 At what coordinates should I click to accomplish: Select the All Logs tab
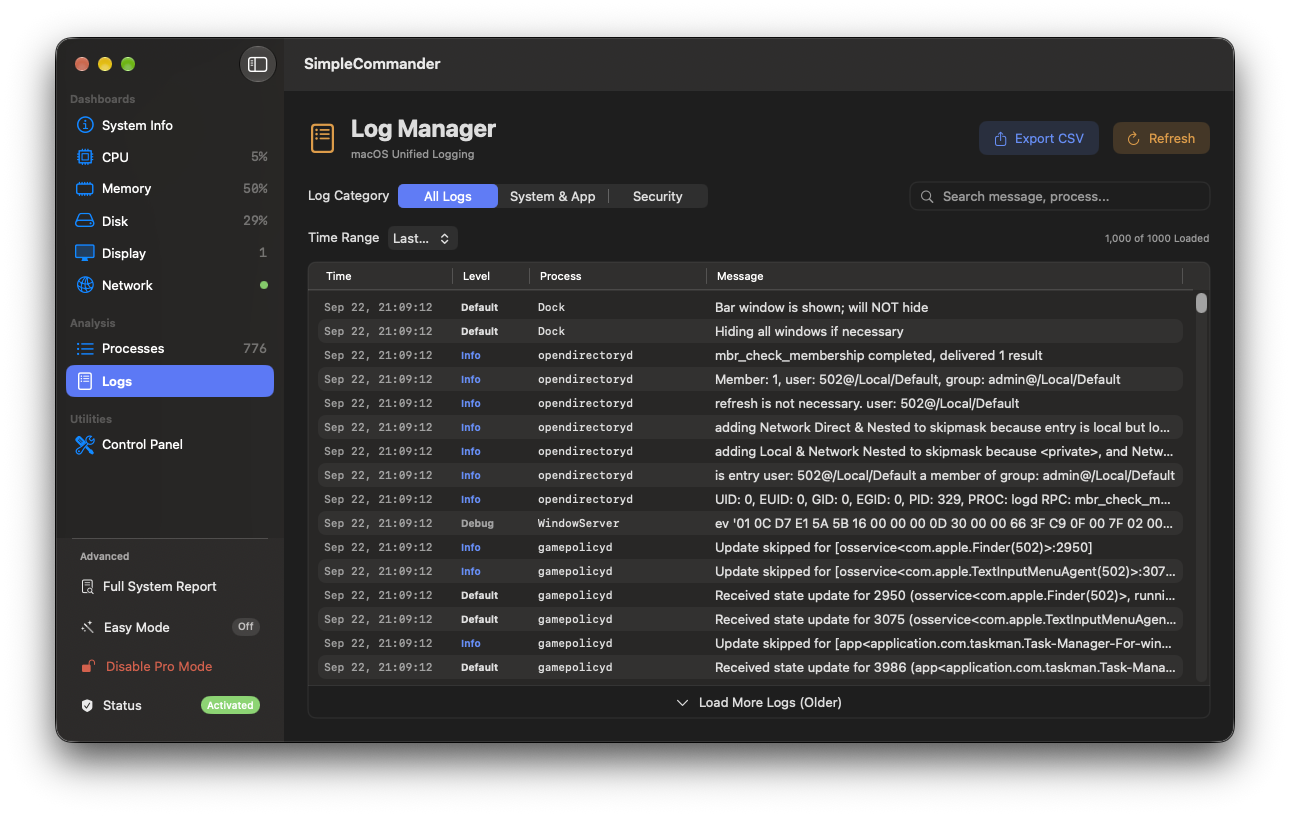448,196
